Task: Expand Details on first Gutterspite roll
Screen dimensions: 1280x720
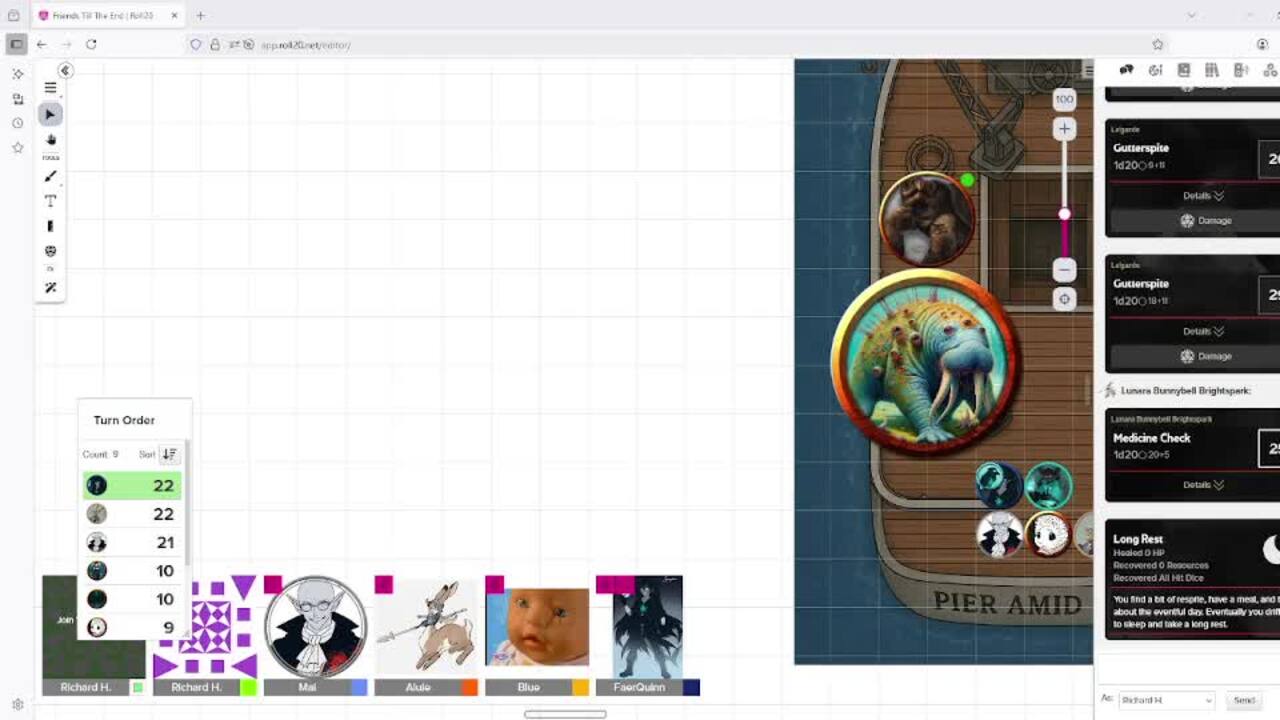Action: (1203, 196)
